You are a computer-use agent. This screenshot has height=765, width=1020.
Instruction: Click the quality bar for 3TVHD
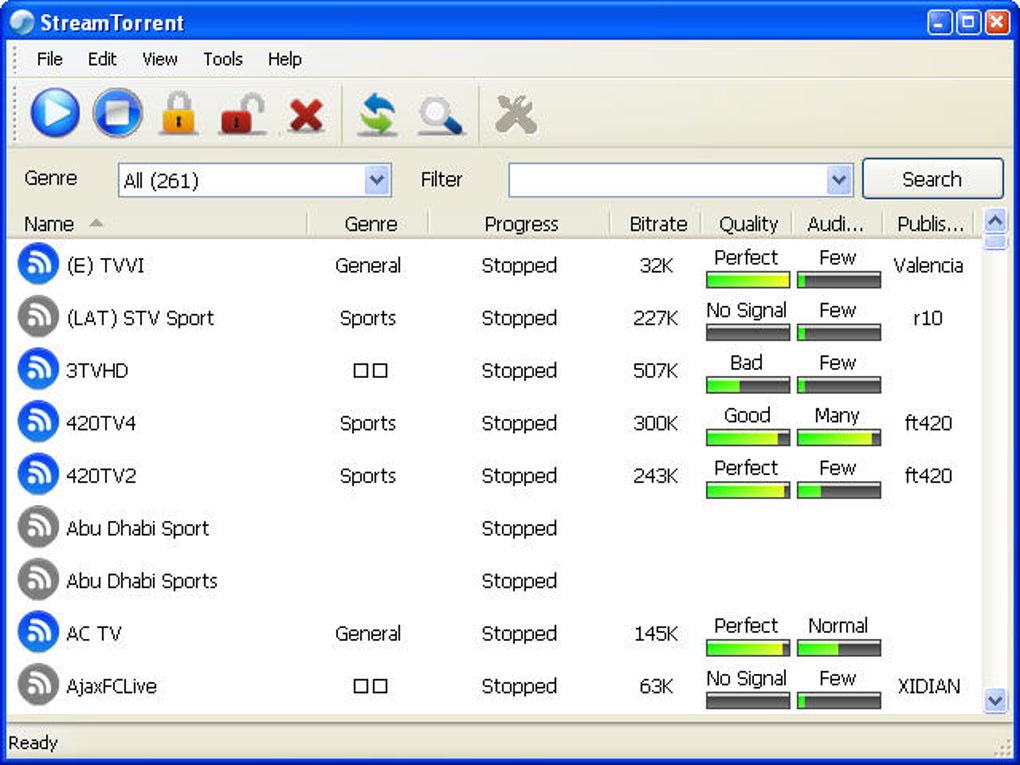click(747, 385)
